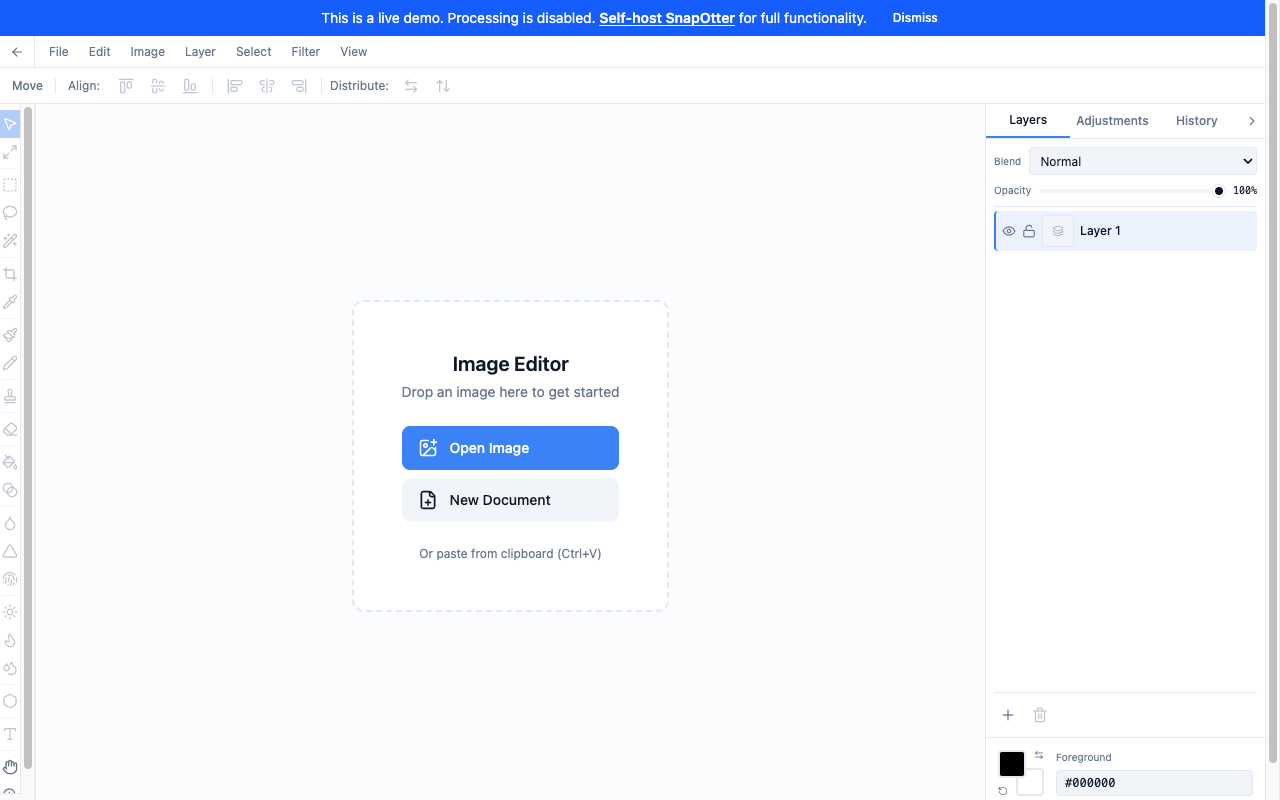
Task: Select the Lasso tool
Action: (10, 213)
